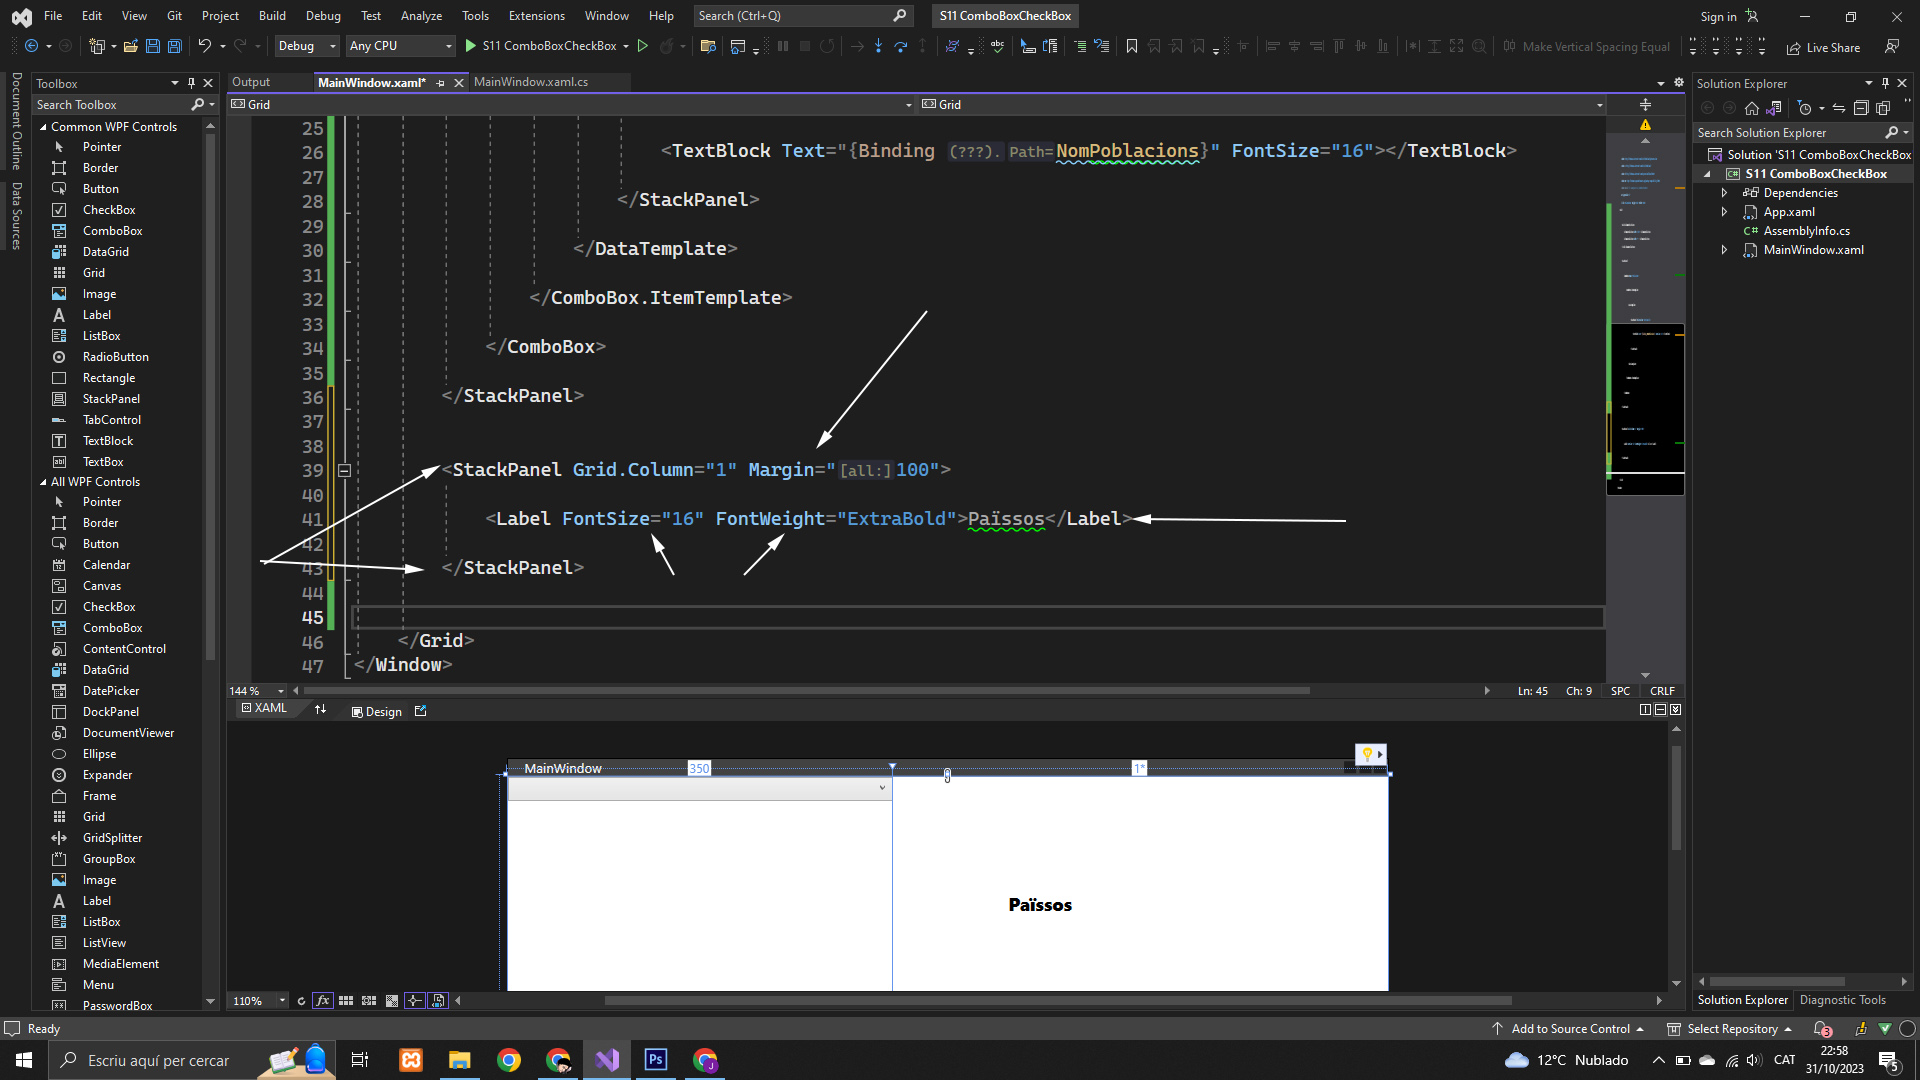Click the Step Into debug icon
The height and width of the screenshot is (1080, 1920).
pyautogui.click(x=878, y=46)
